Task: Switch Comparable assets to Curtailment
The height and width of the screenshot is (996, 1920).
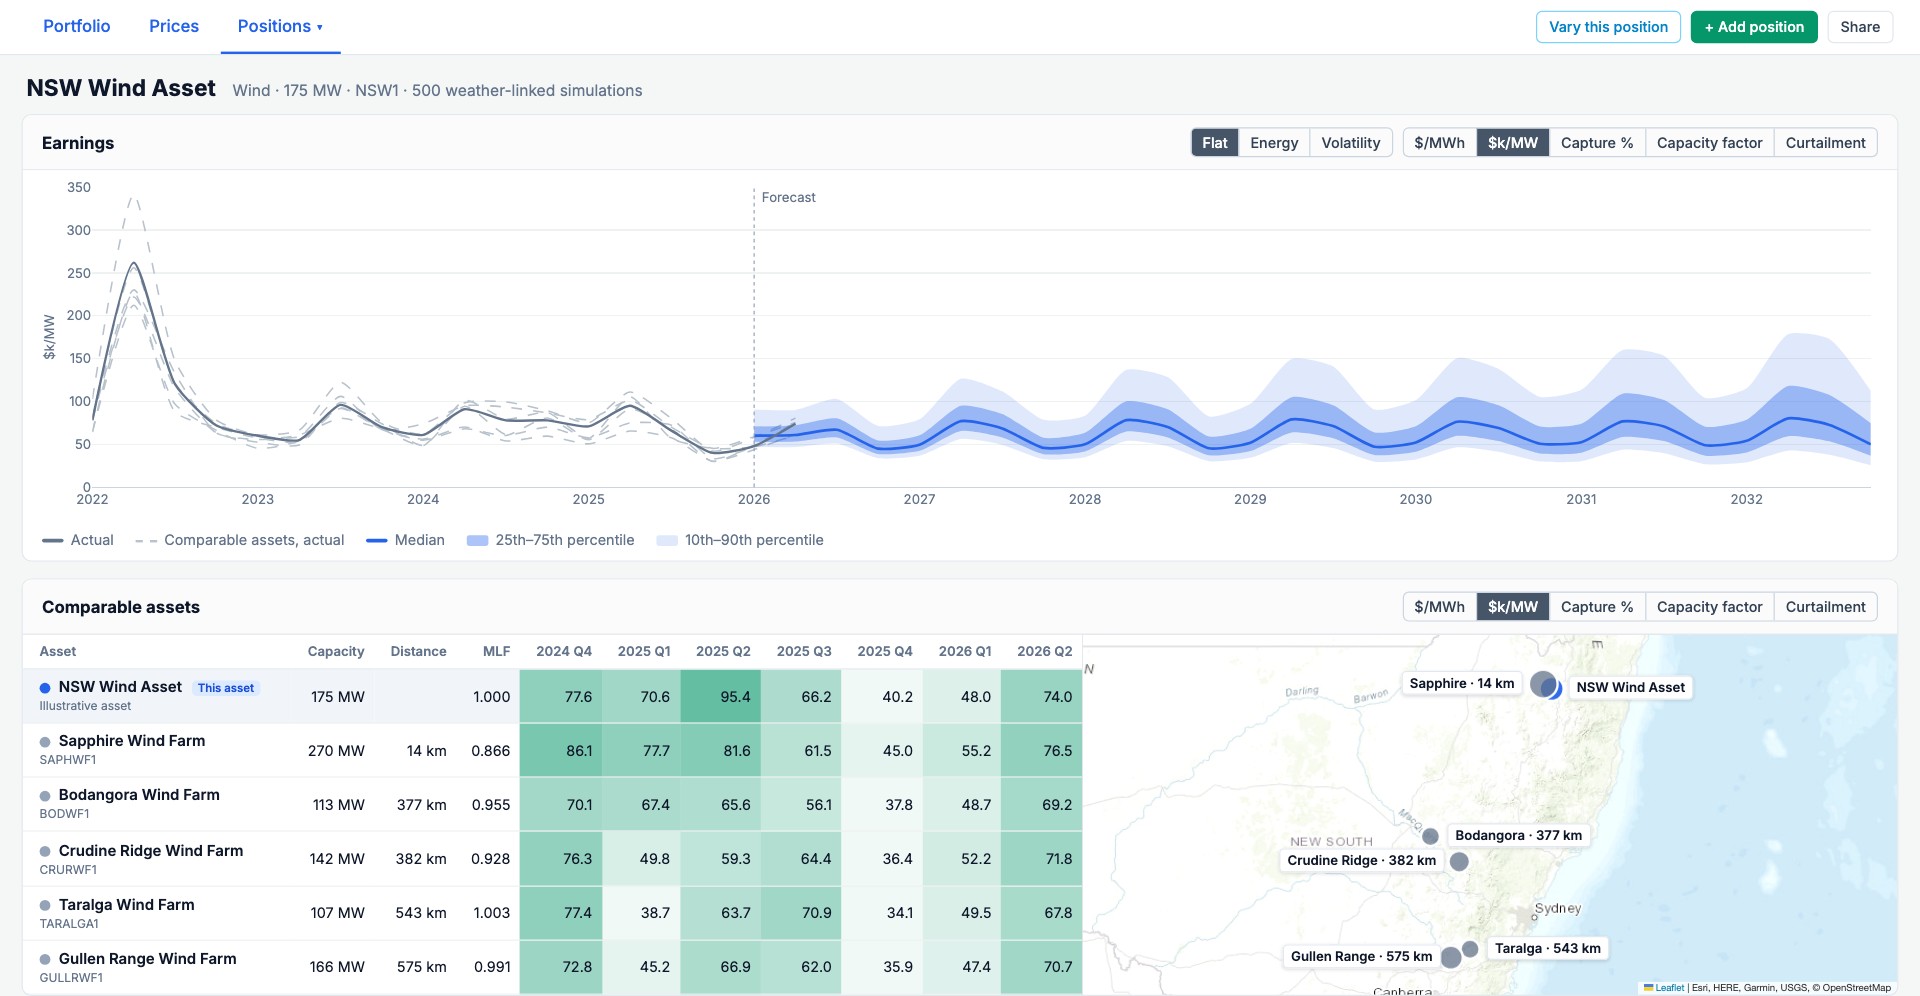Action: point(1825,607)
